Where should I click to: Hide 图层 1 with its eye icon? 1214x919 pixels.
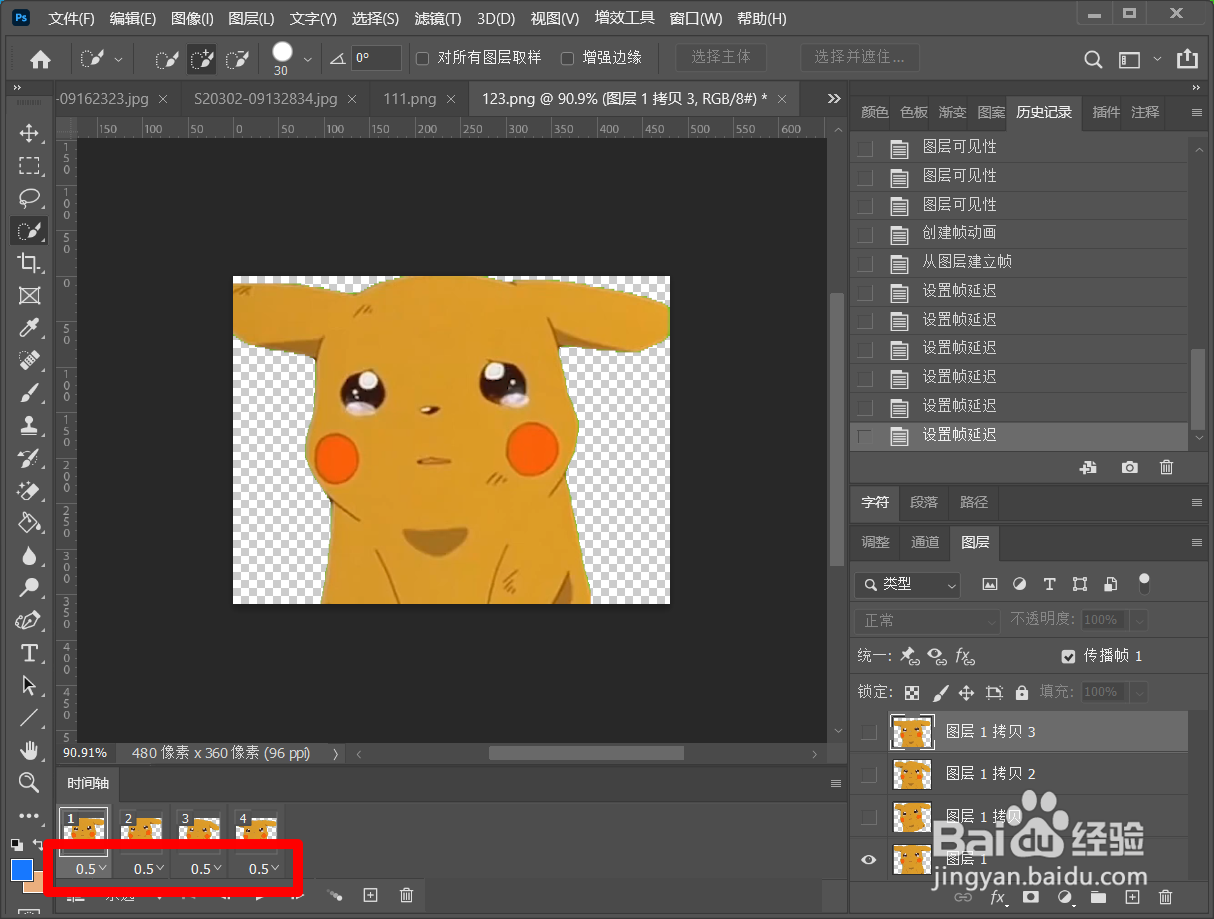(868, 859)
